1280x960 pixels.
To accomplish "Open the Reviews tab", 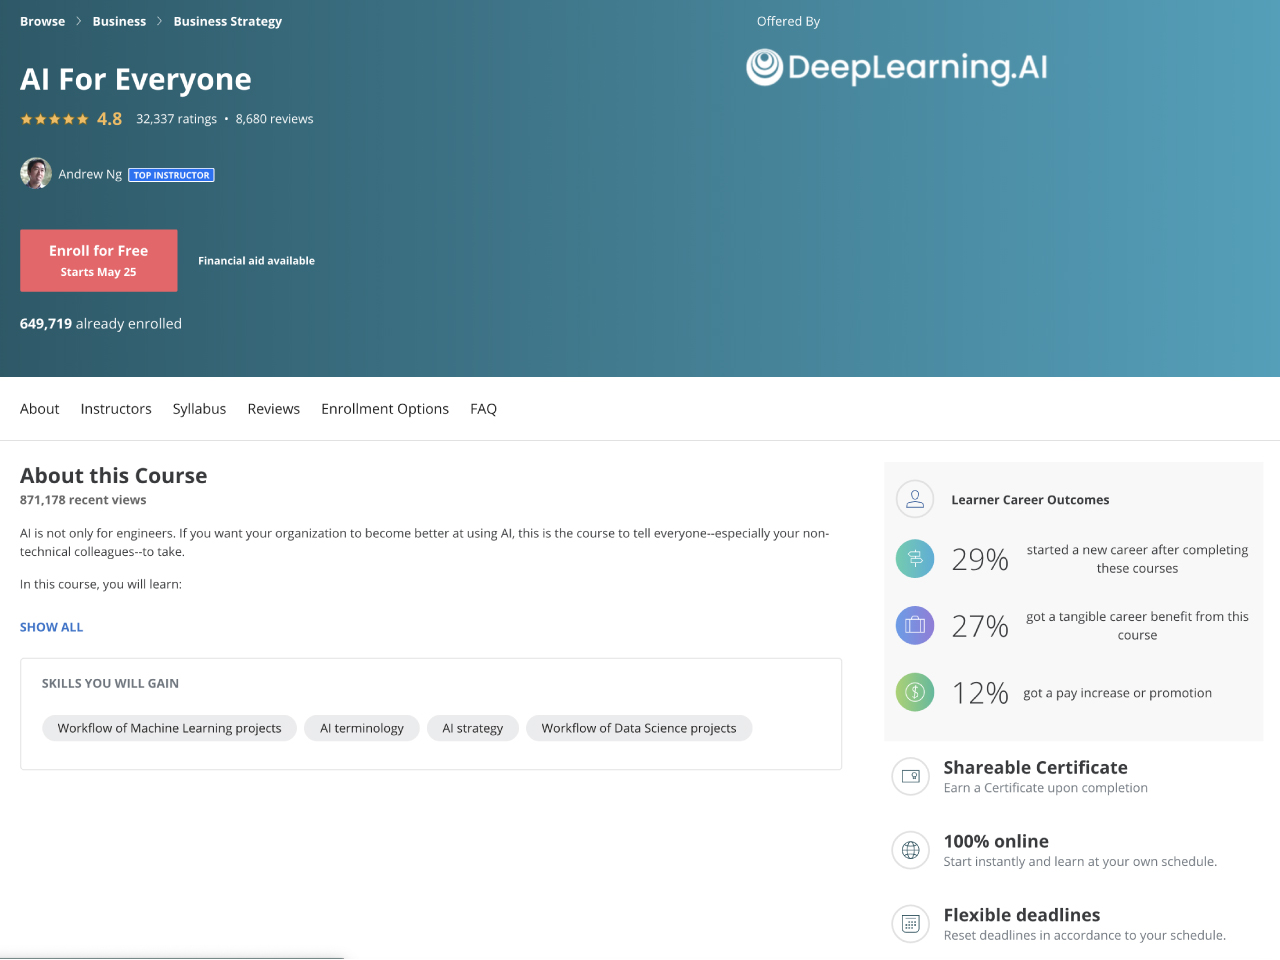I will [274, 409].
